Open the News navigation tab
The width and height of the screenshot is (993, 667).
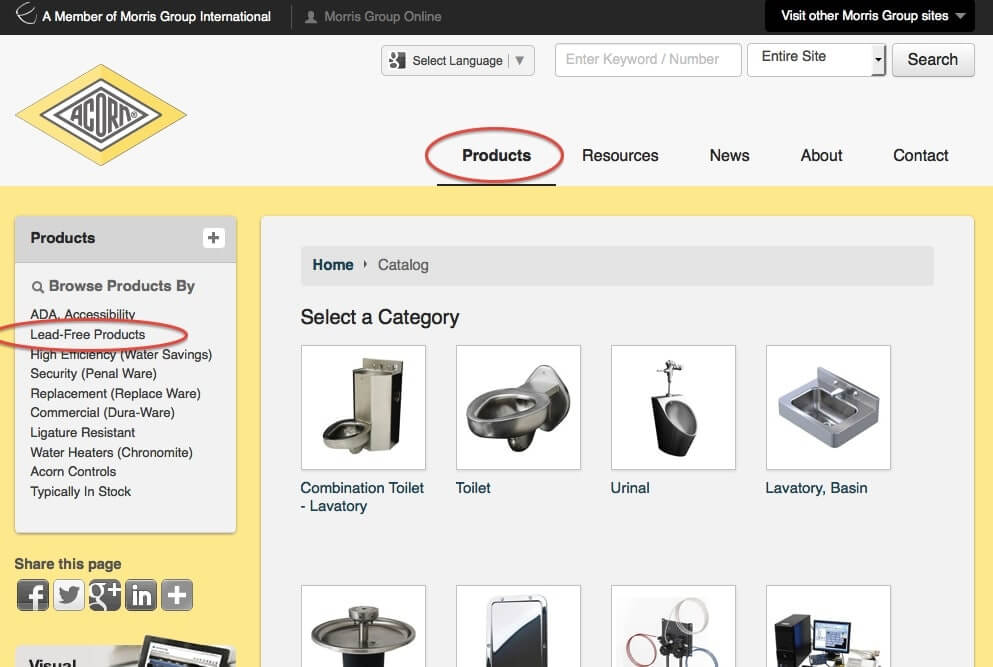coord(730,155)
